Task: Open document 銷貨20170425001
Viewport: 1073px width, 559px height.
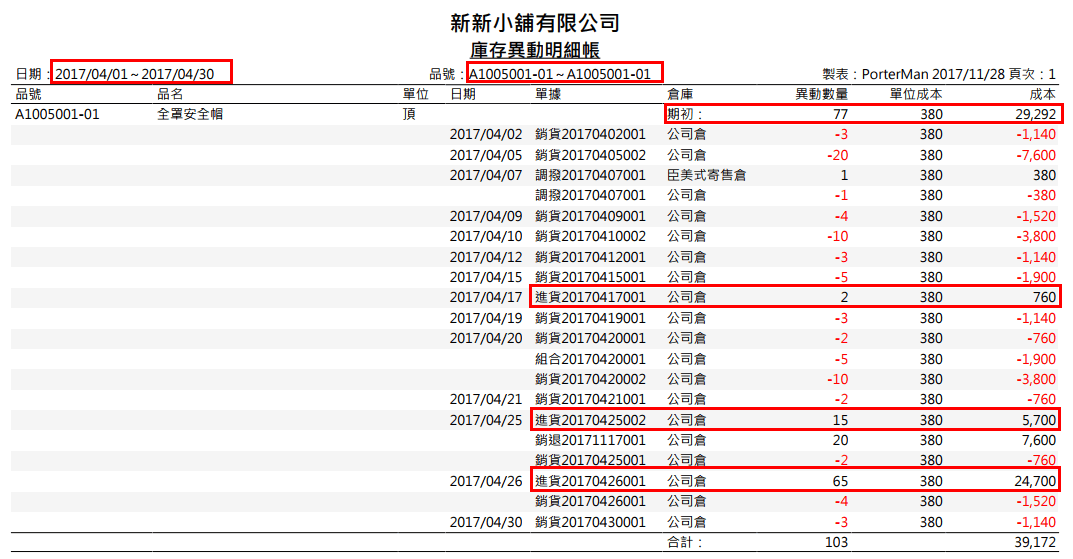Action: click(590, 460)
